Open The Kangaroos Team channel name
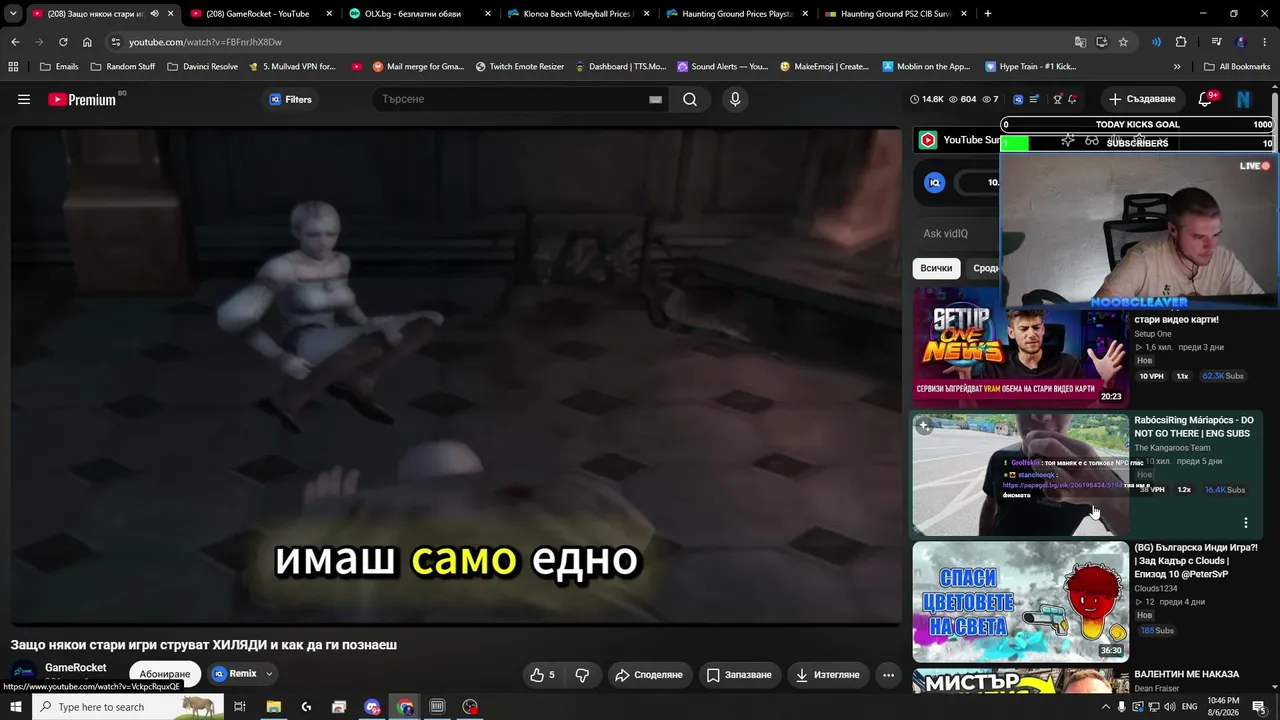The image size is (1280, 720). tap(1172, 448)
